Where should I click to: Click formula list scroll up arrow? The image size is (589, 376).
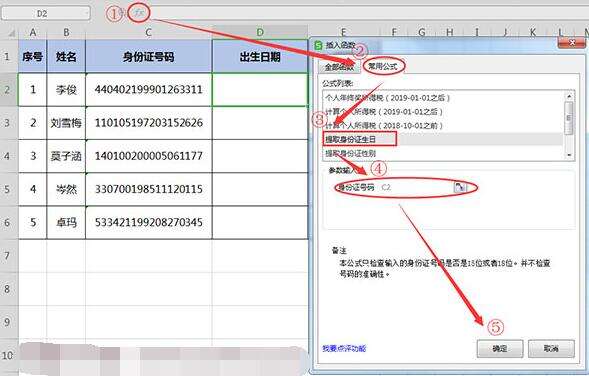[x=569, y=97]
